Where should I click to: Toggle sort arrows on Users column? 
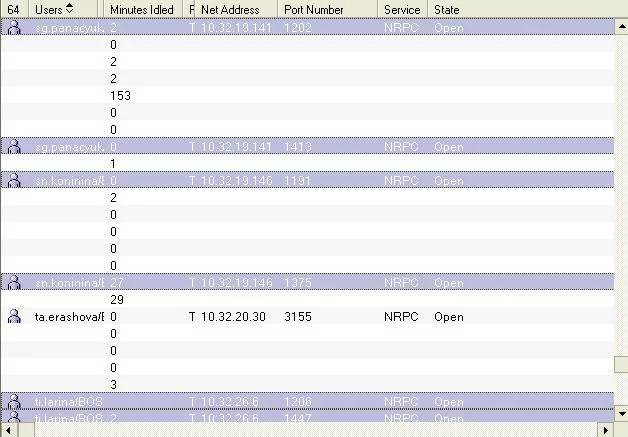69,9
